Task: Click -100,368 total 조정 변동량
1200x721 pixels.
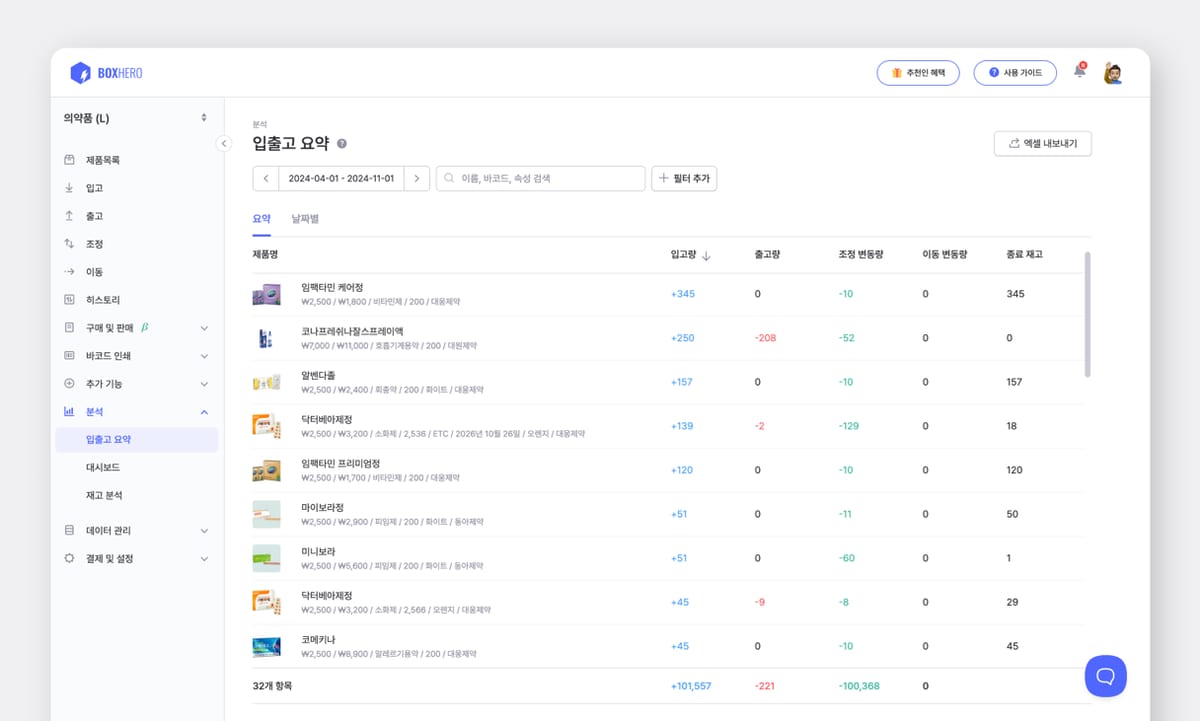Action: 859,686
